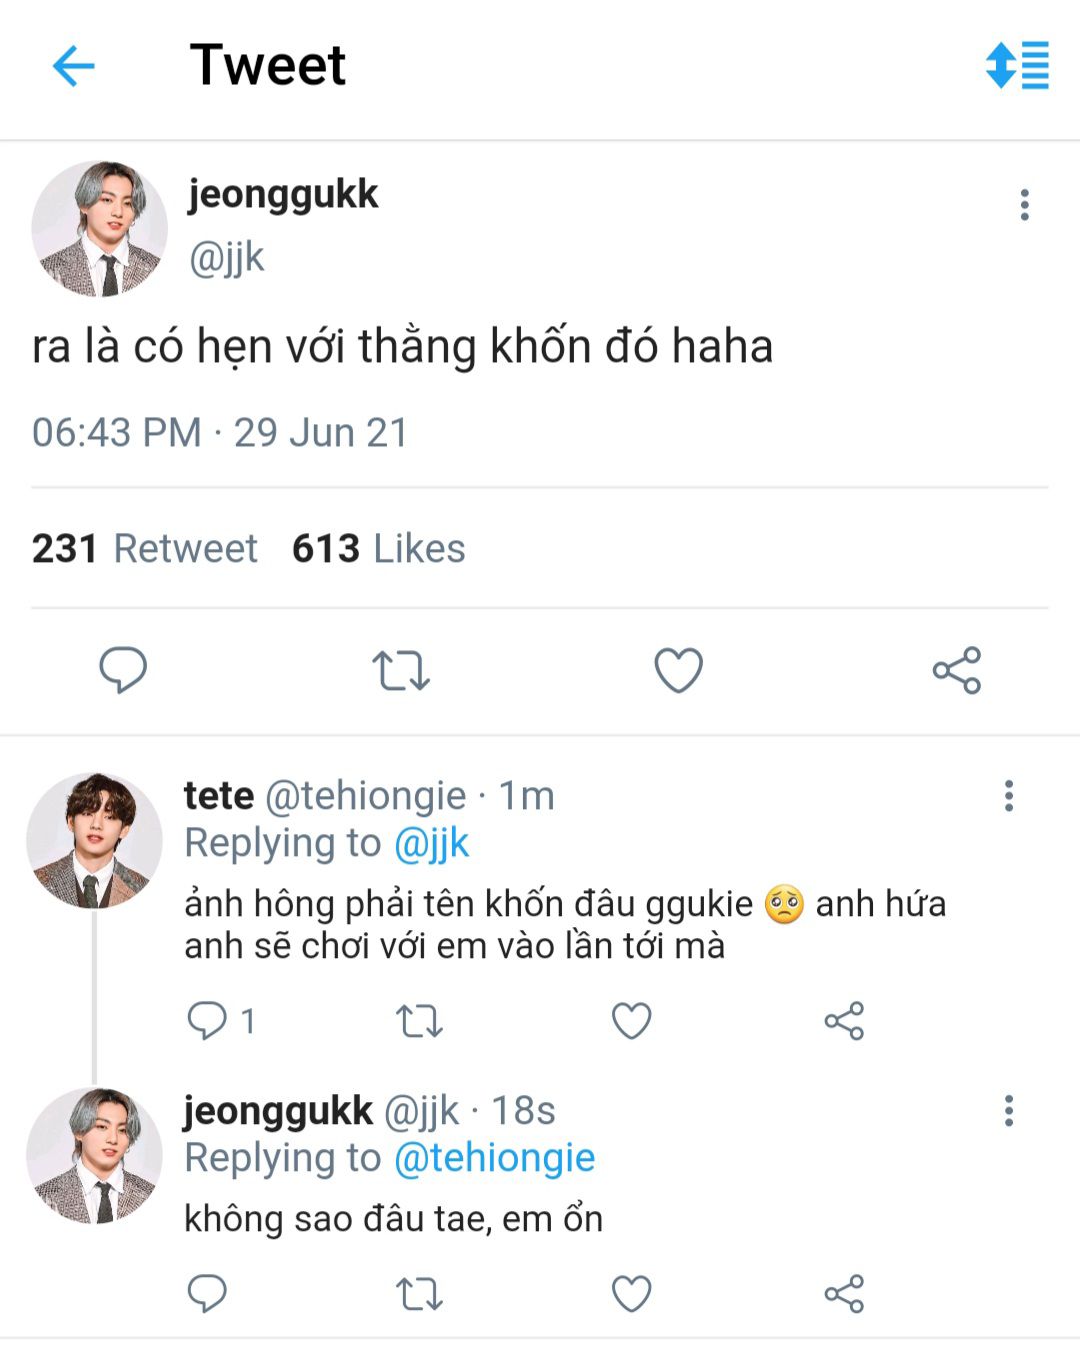Open tete's profile avatar
The height and width of the screenshot is (1351, 1080).
[94, 840]
